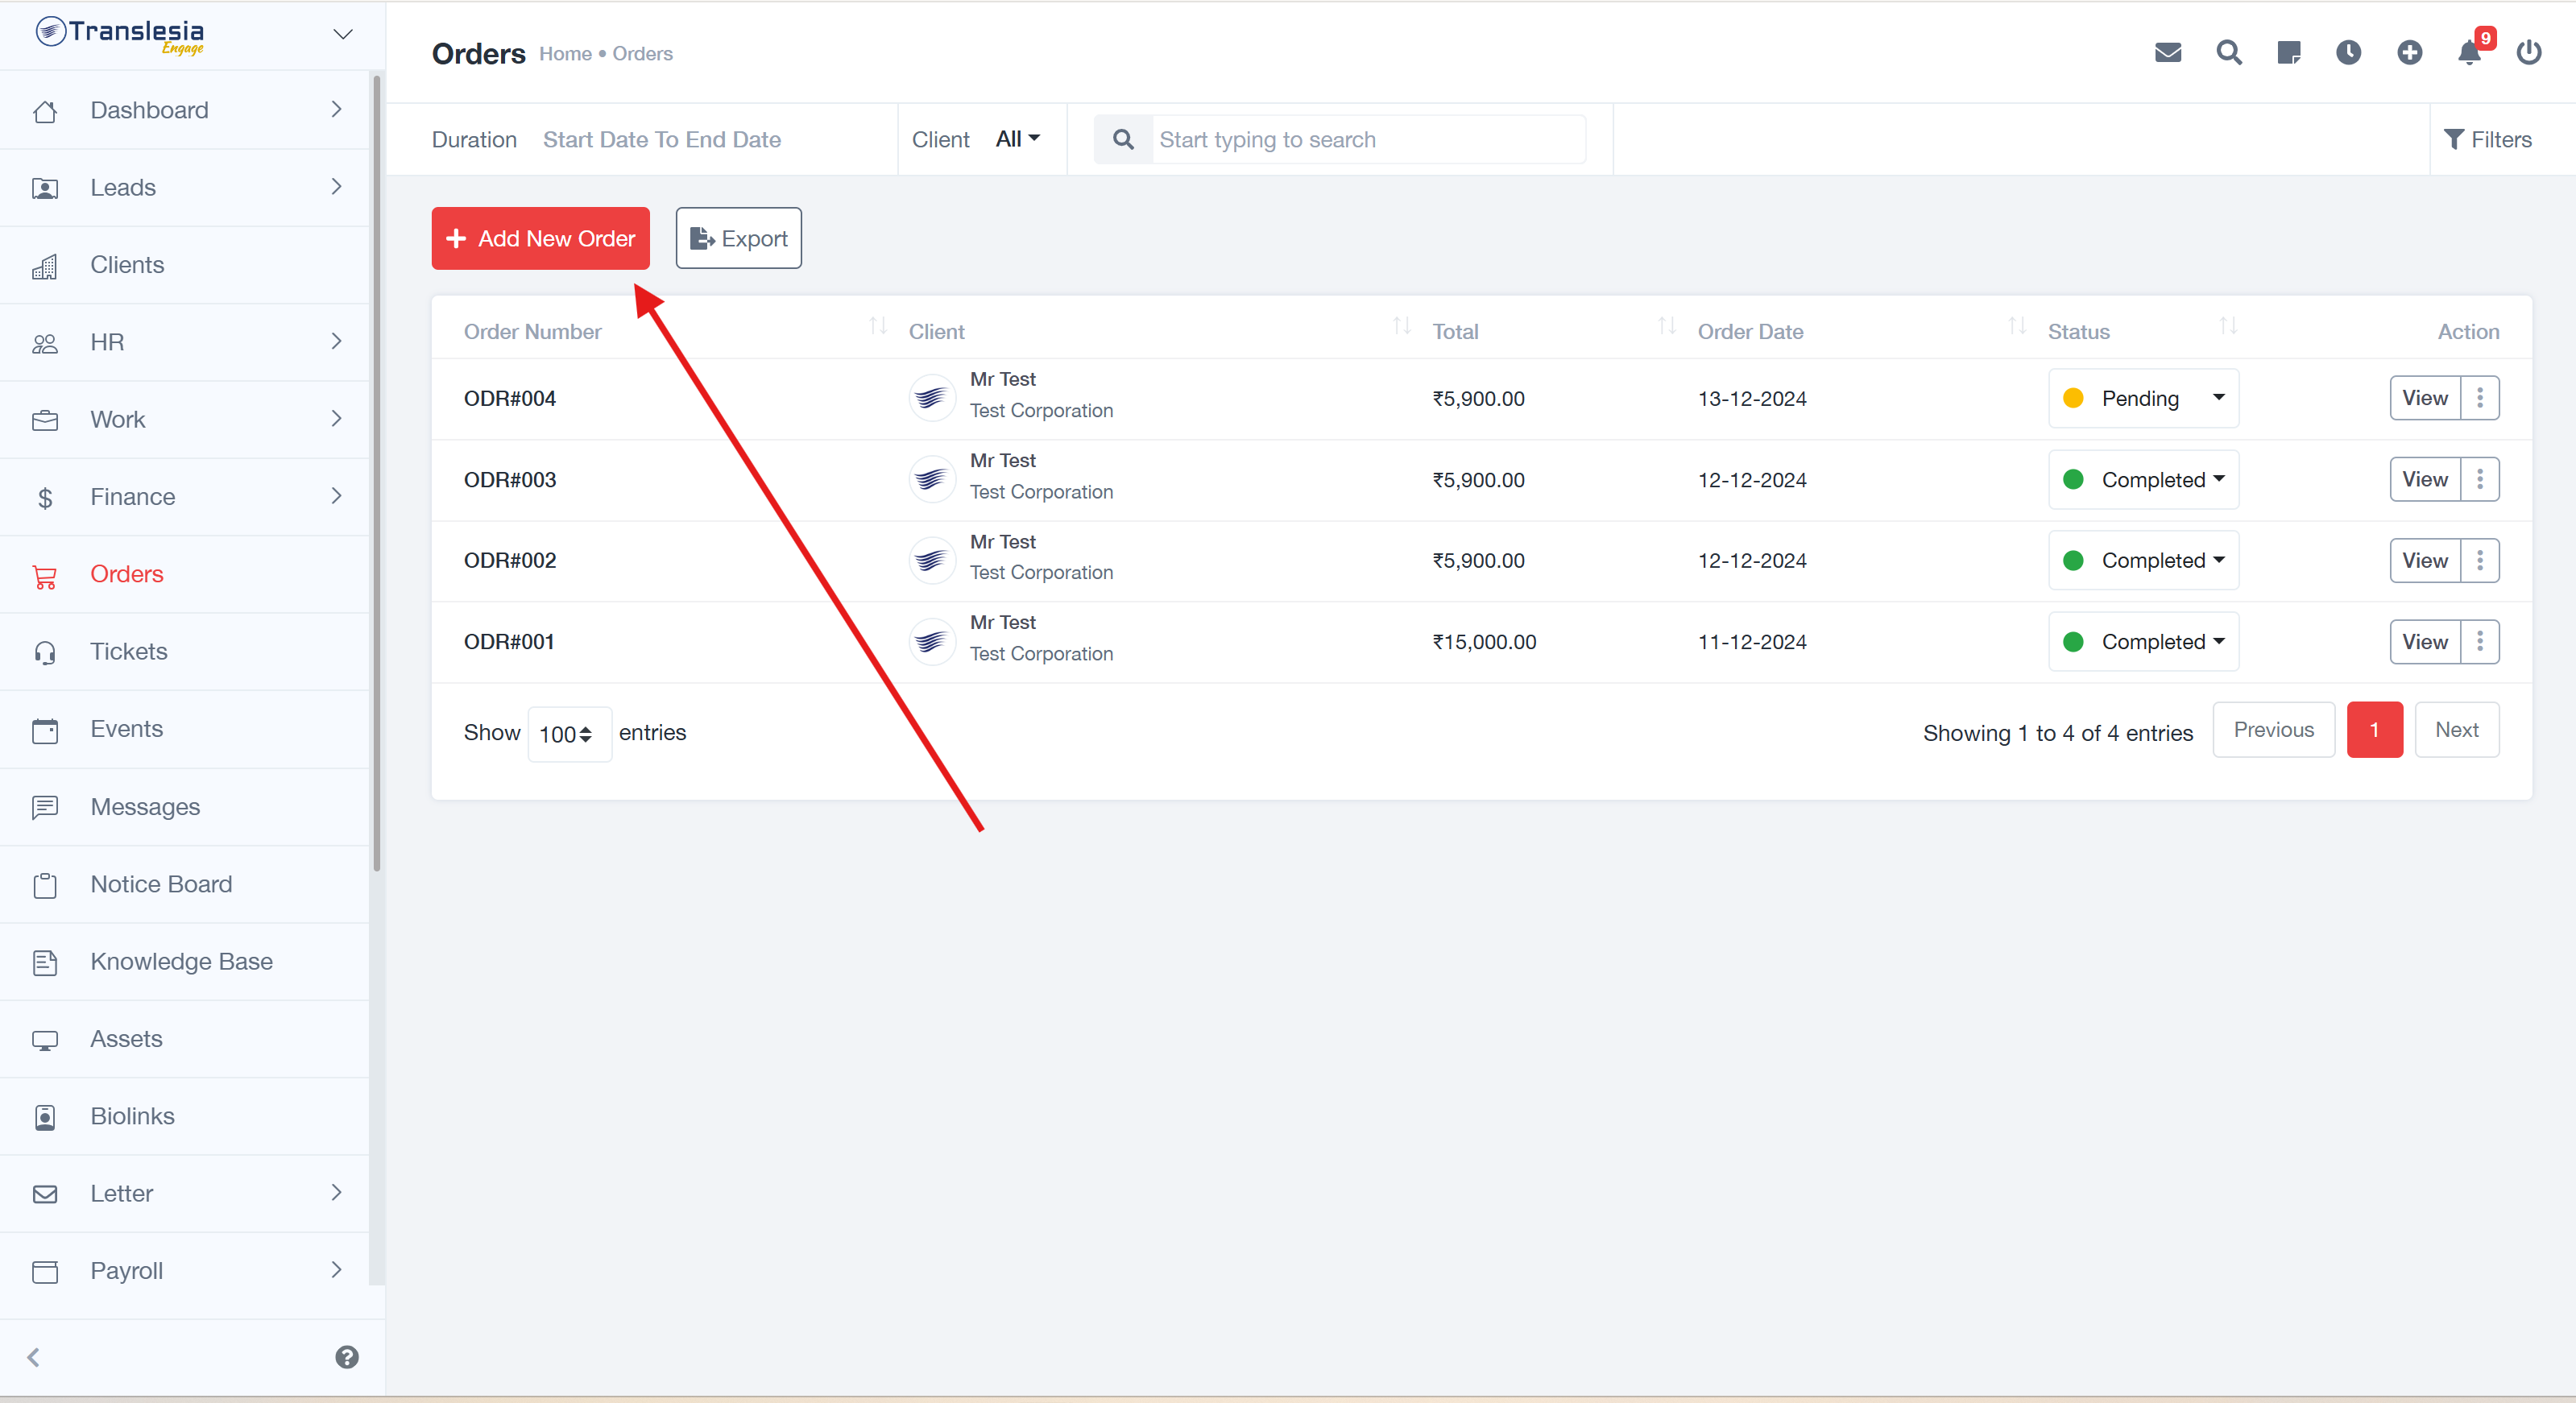Click the power logout icon

(2529, 52)
